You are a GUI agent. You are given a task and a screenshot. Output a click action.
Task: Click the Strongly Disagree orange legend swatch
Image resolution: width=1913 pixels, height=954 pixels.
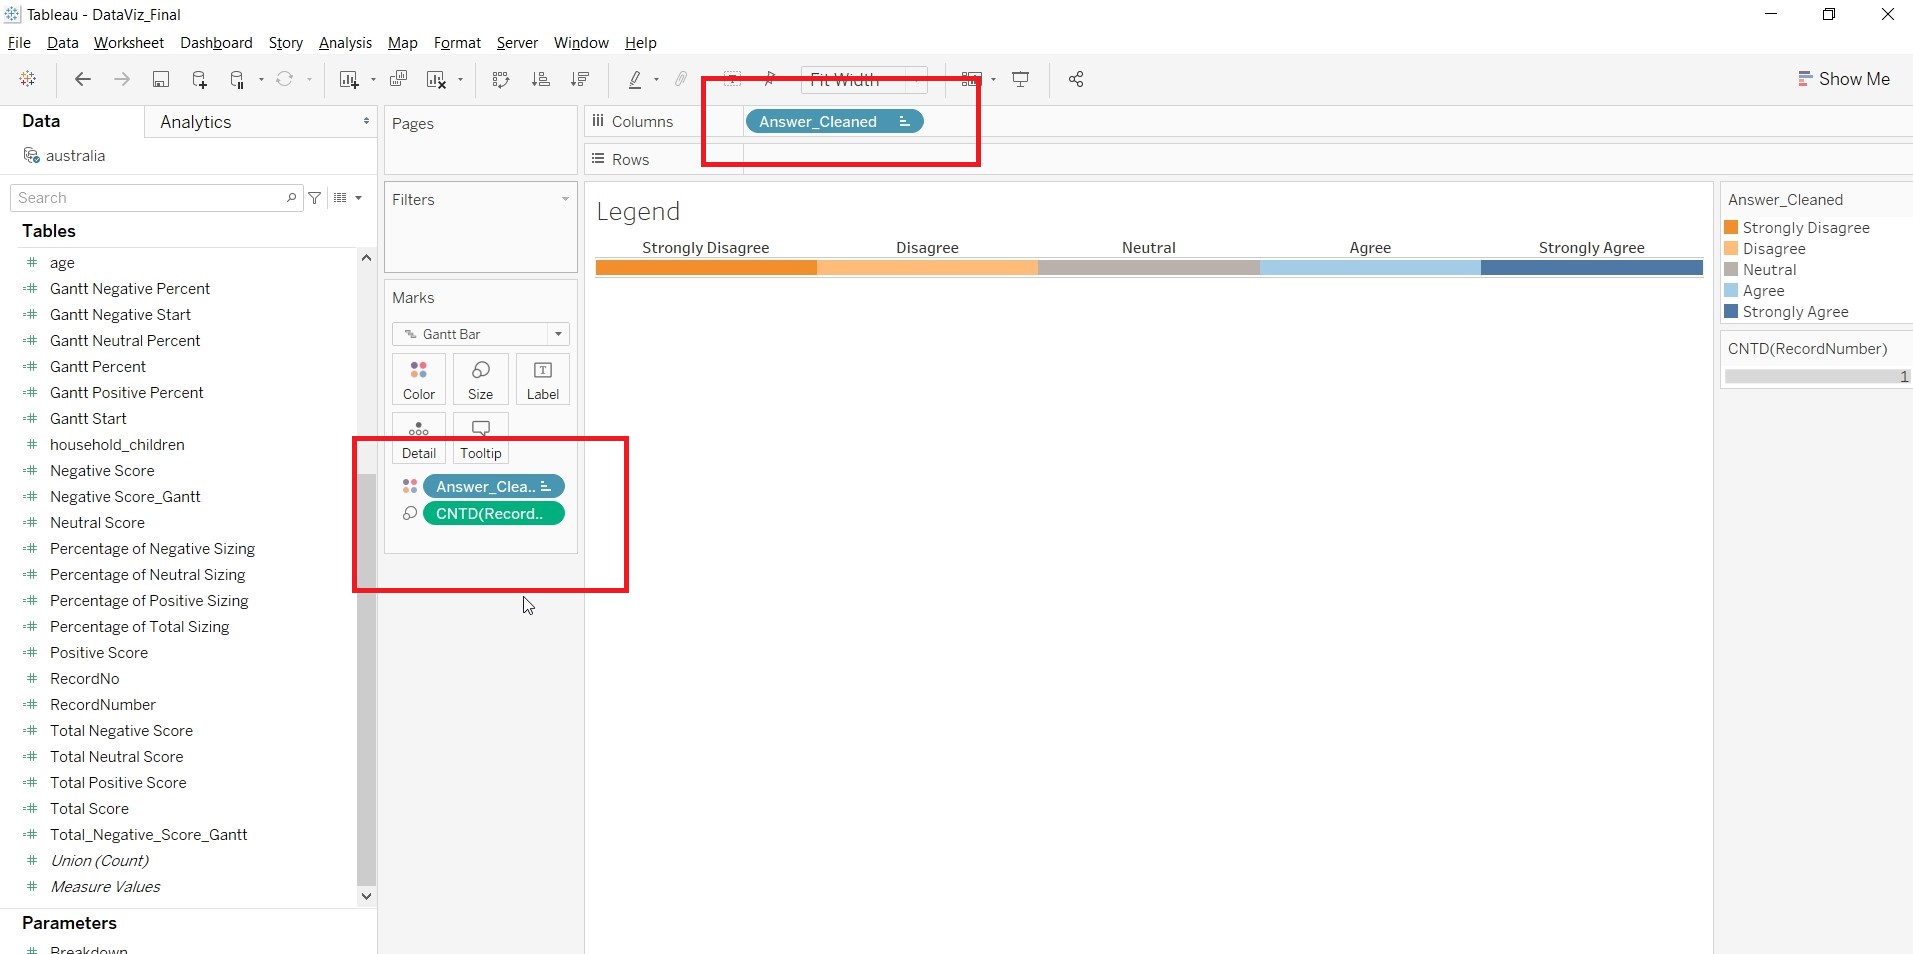[1731, 228]
